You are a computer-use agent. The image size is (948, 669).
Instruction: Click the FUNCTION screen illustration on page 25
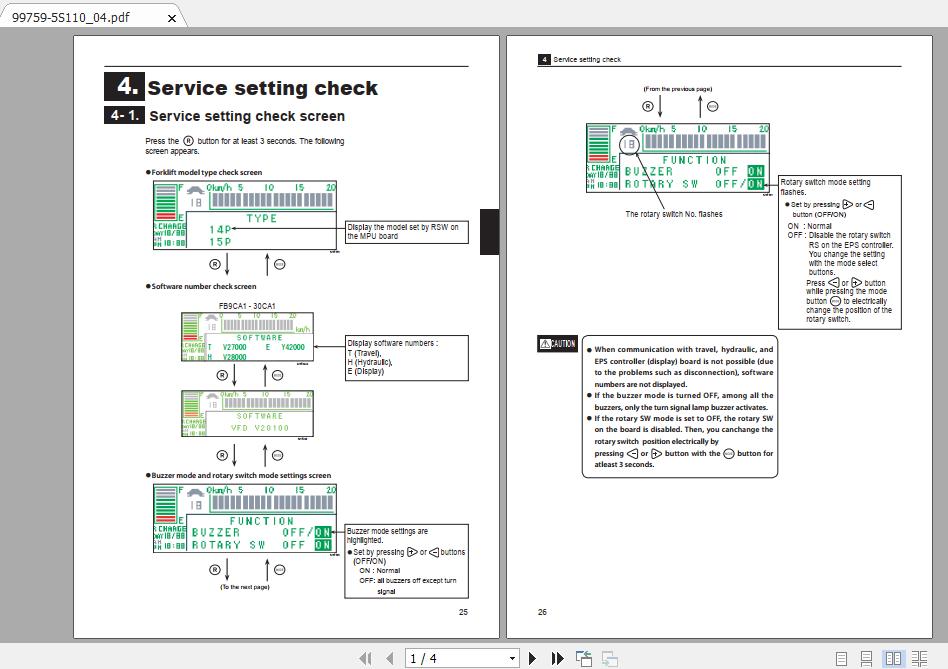(245, 520)
